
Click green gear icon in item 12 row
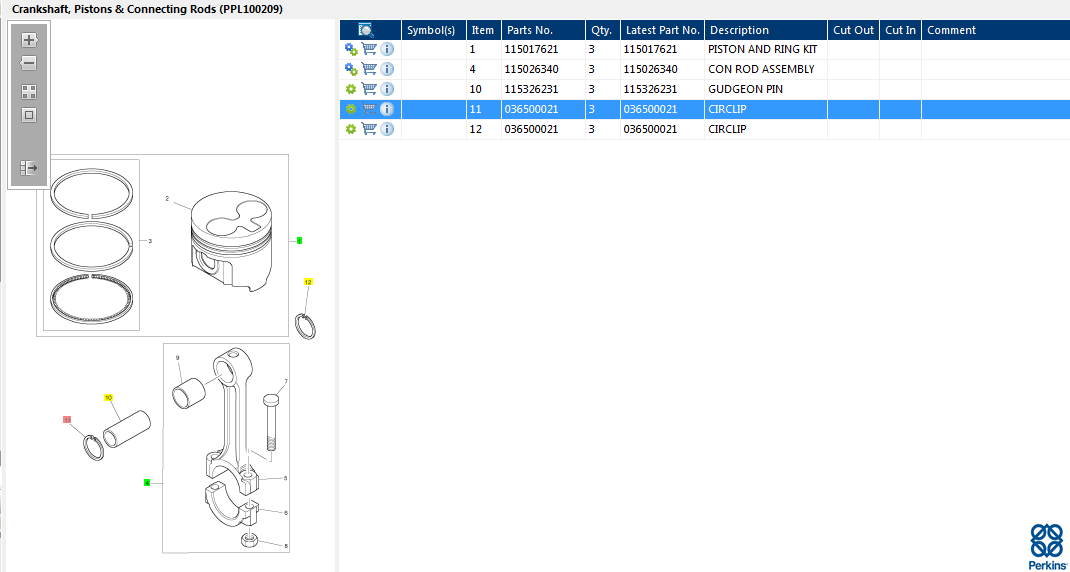click(351, 129)
